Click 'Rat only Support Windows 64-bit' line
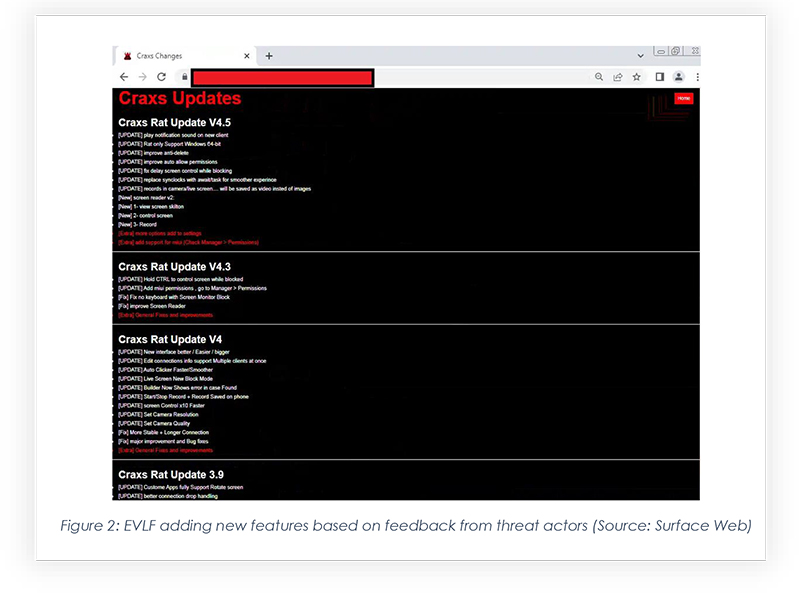This screenshot has width=799, height=593. [170, 144]
